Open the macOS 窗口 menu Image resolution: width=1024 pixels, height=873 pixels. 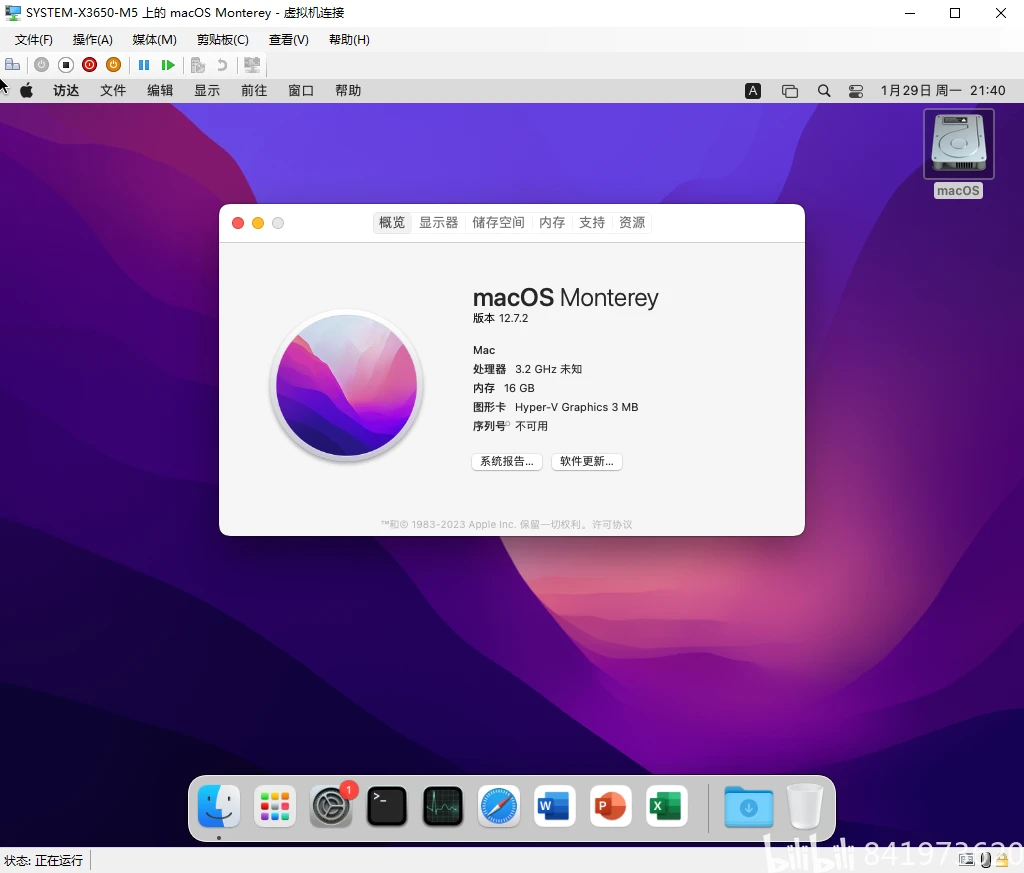(301, 91)
